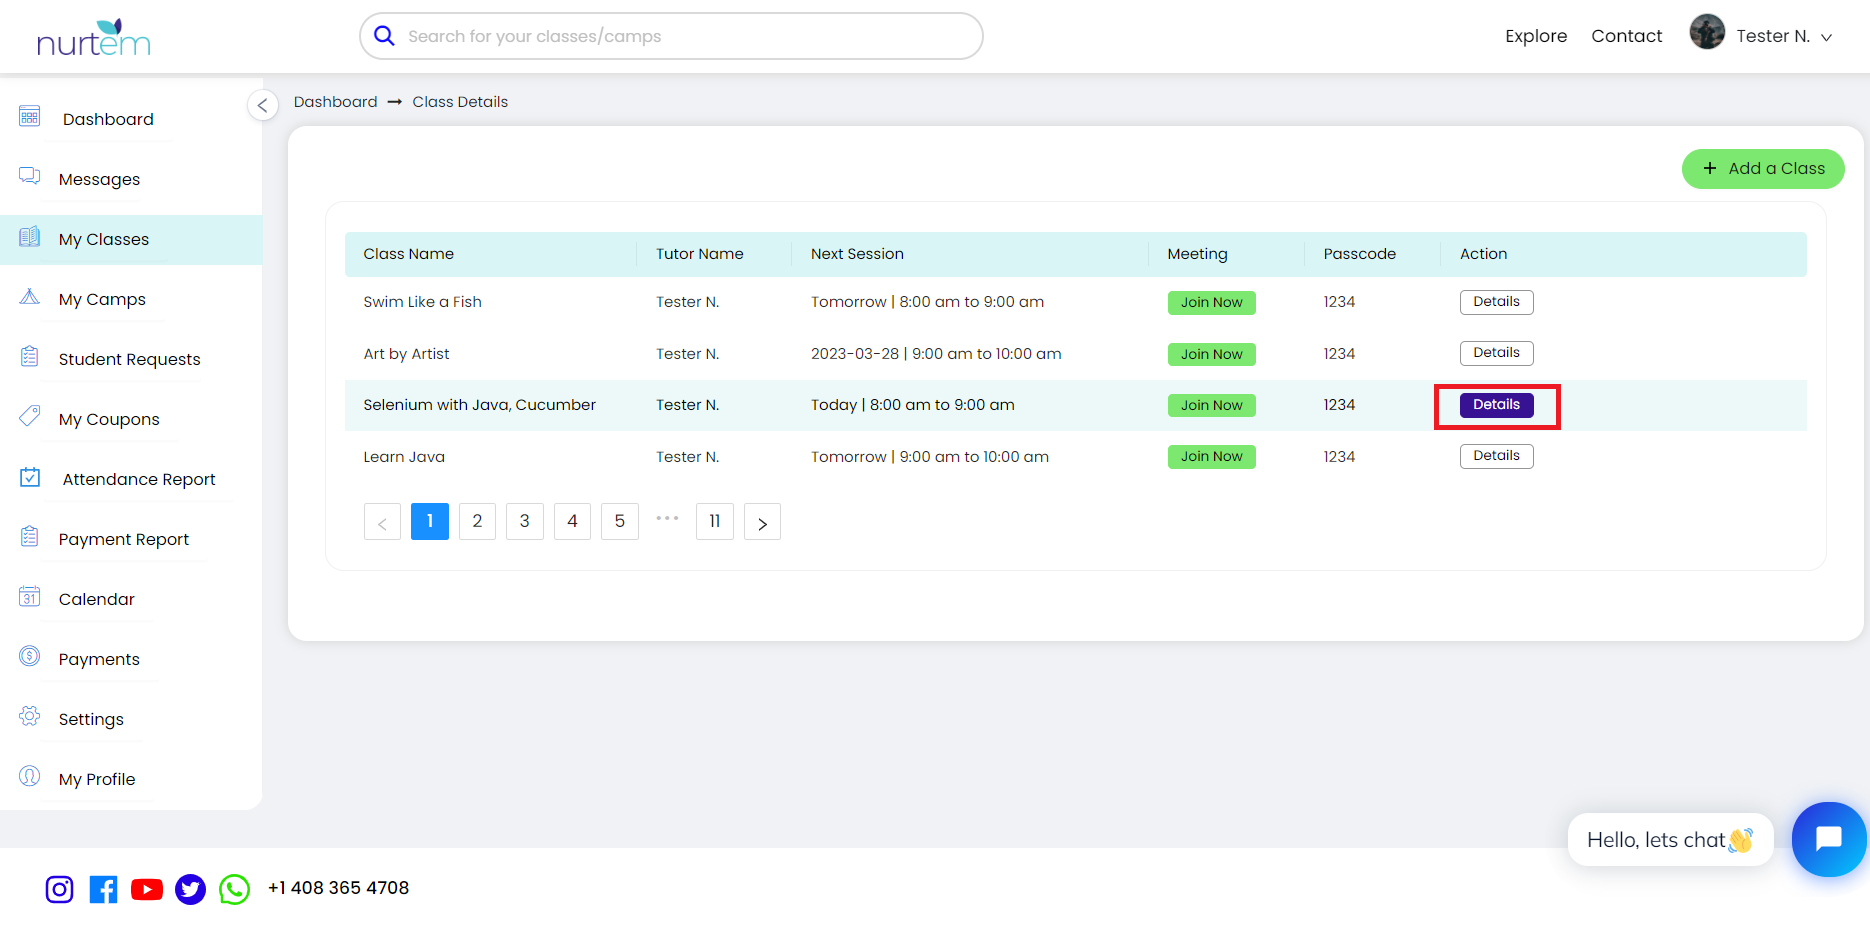Click the Tester N. profile avatar
The image size is (1870, 930).
pos(1706,33)
